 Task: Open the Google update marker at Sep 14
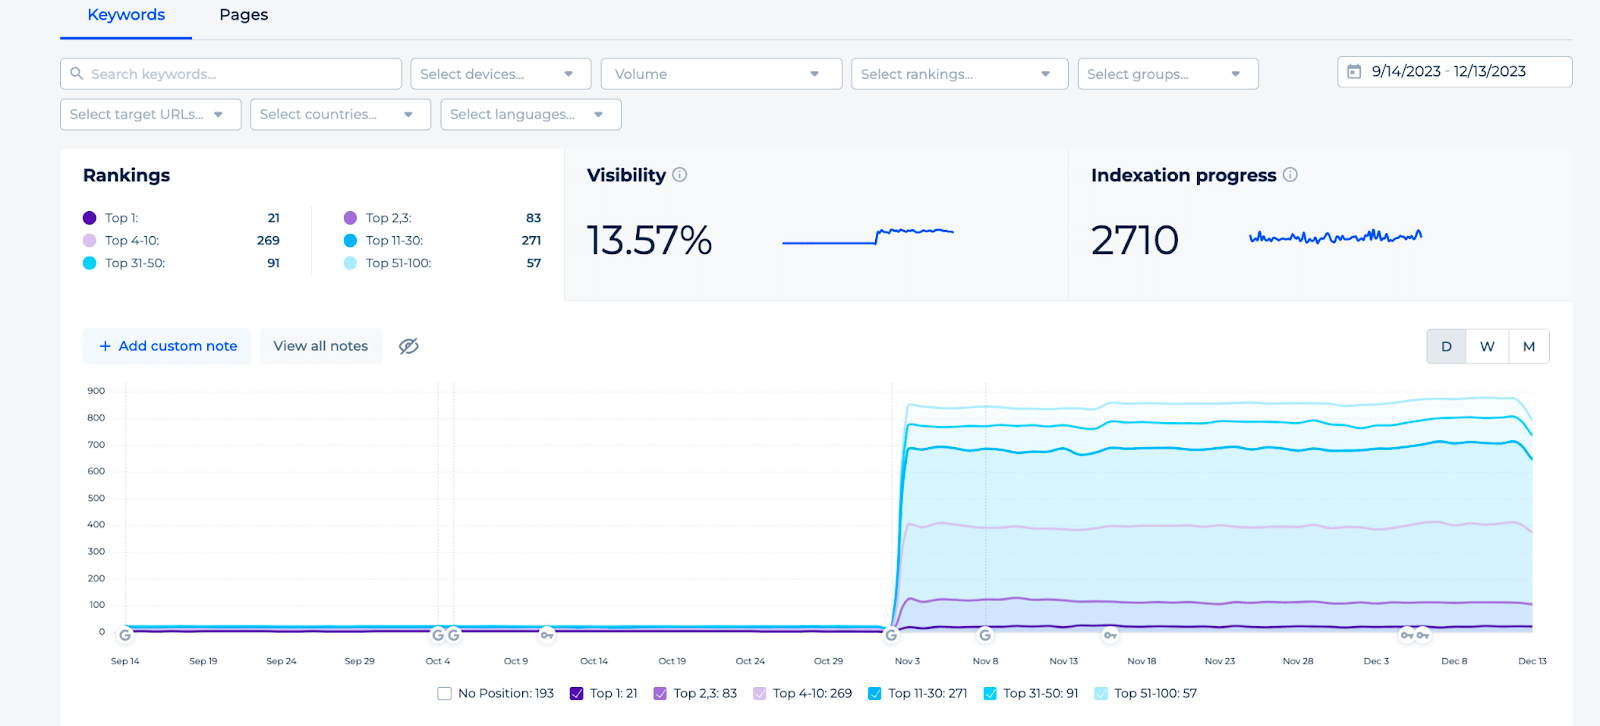point(125,635)
